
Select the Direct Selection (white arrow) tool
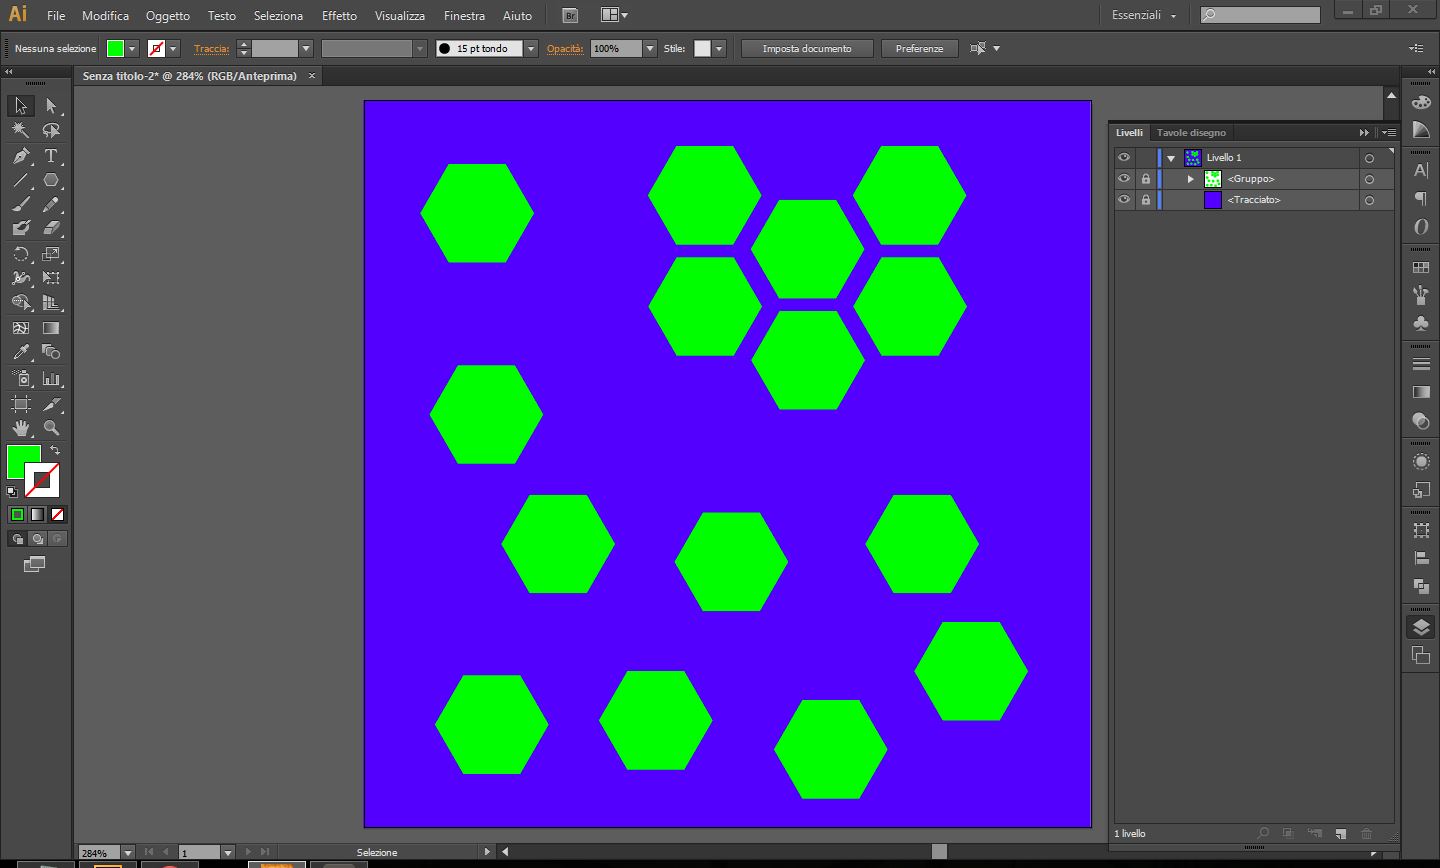51,106
